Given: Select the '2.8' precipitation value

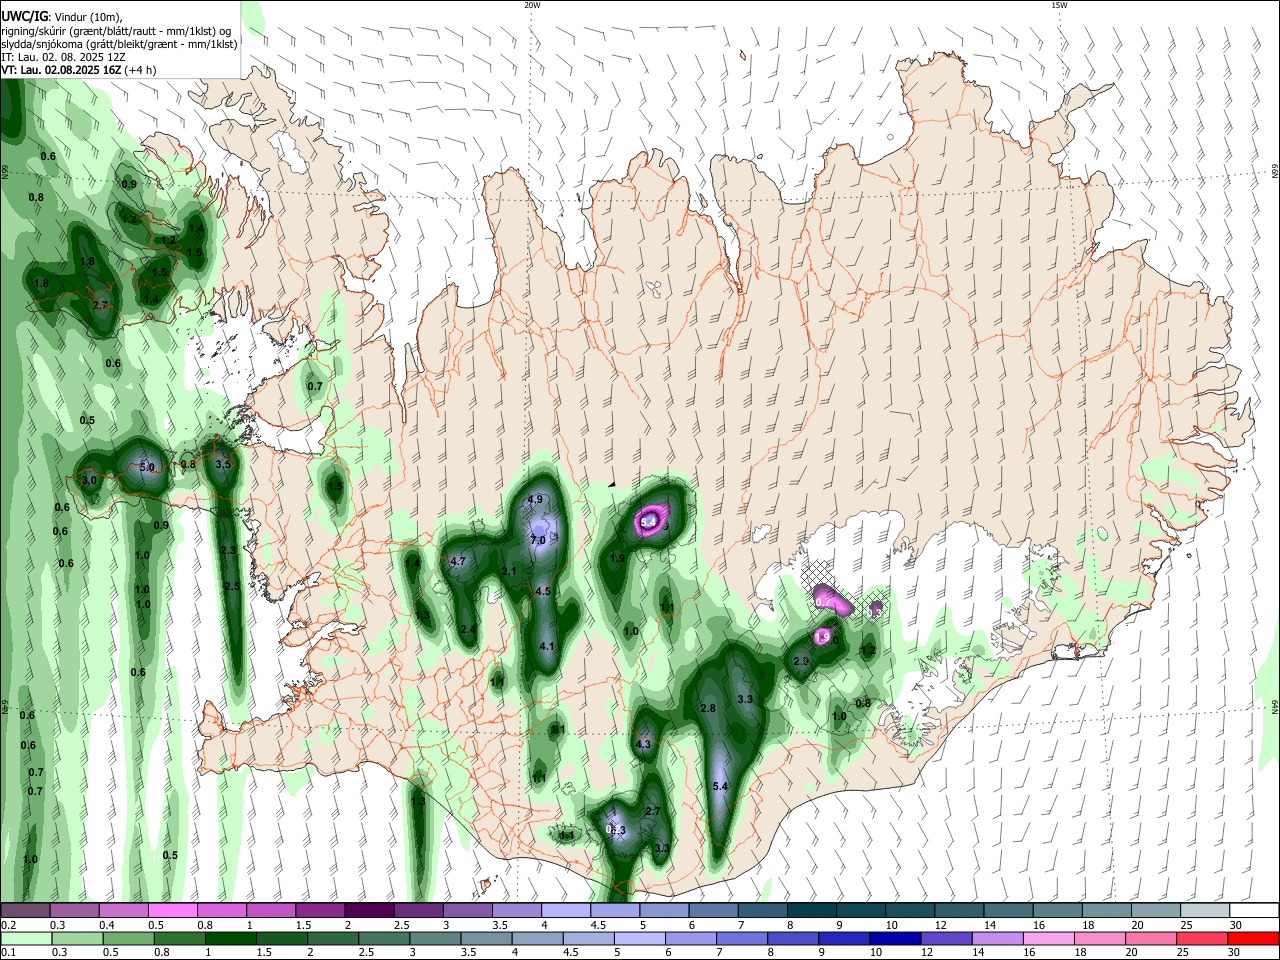Looking at the screenshot, I should 708,708.
